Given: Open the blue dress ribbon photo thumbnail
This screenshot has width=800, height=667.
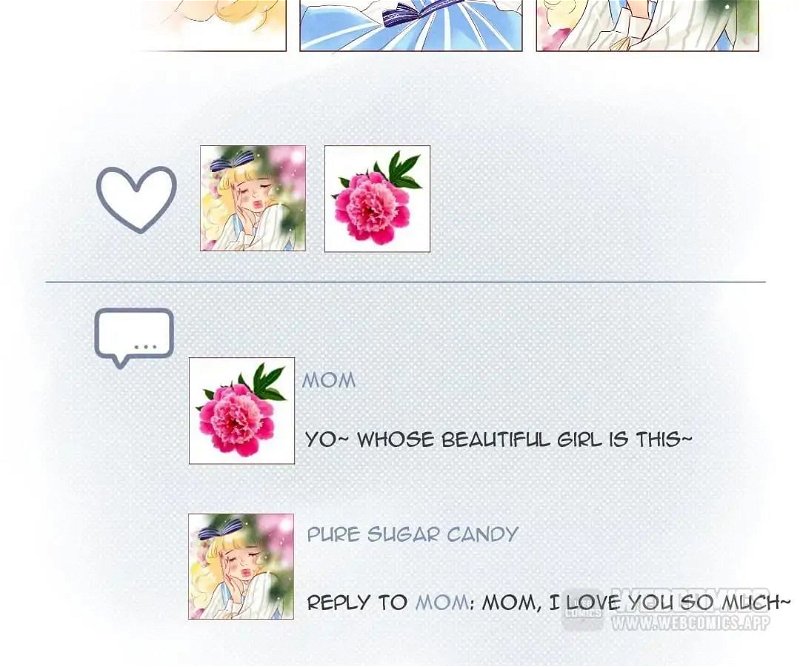Looking at the screenshot, I should [411, 24].
